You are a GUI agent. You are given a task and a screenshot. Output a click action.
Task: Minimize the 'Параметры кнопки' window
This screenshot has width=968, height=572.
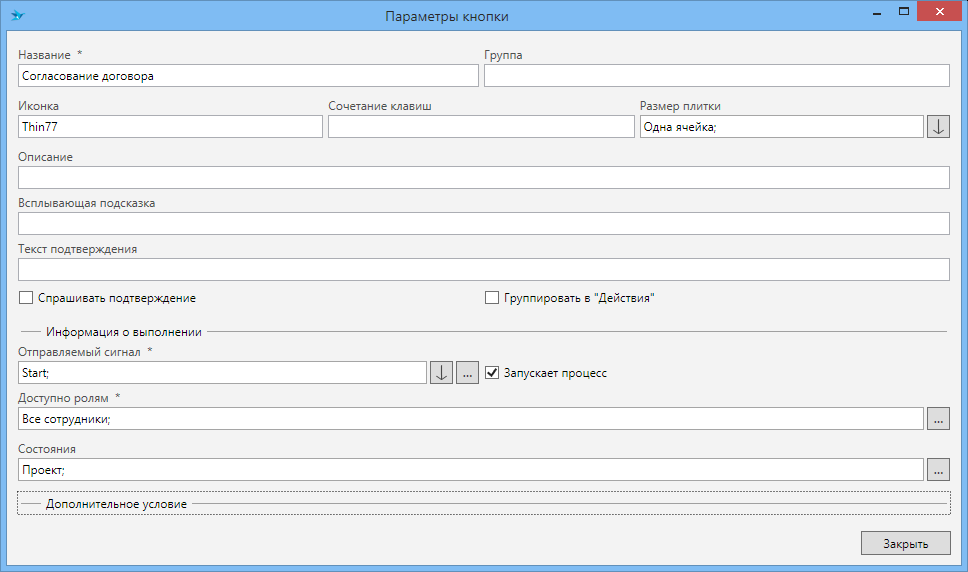click(875, 12)
